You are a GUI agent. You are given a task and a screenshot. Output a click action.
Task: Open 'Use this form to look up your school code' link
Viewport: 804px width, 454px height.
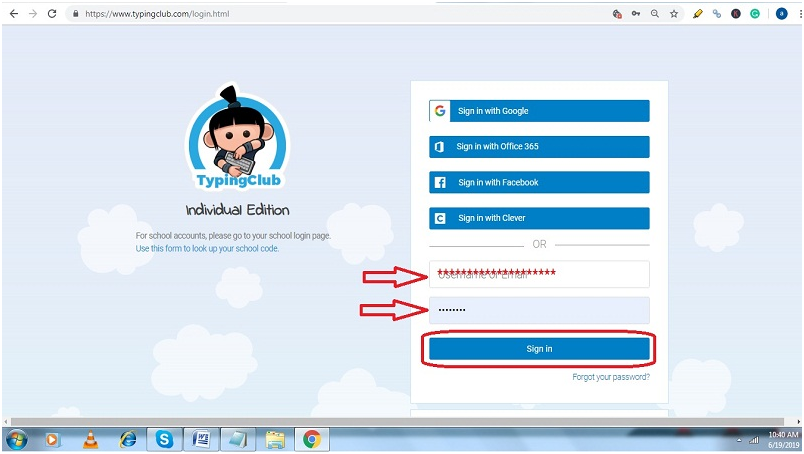pyautogui.click(x=207, y=248)
